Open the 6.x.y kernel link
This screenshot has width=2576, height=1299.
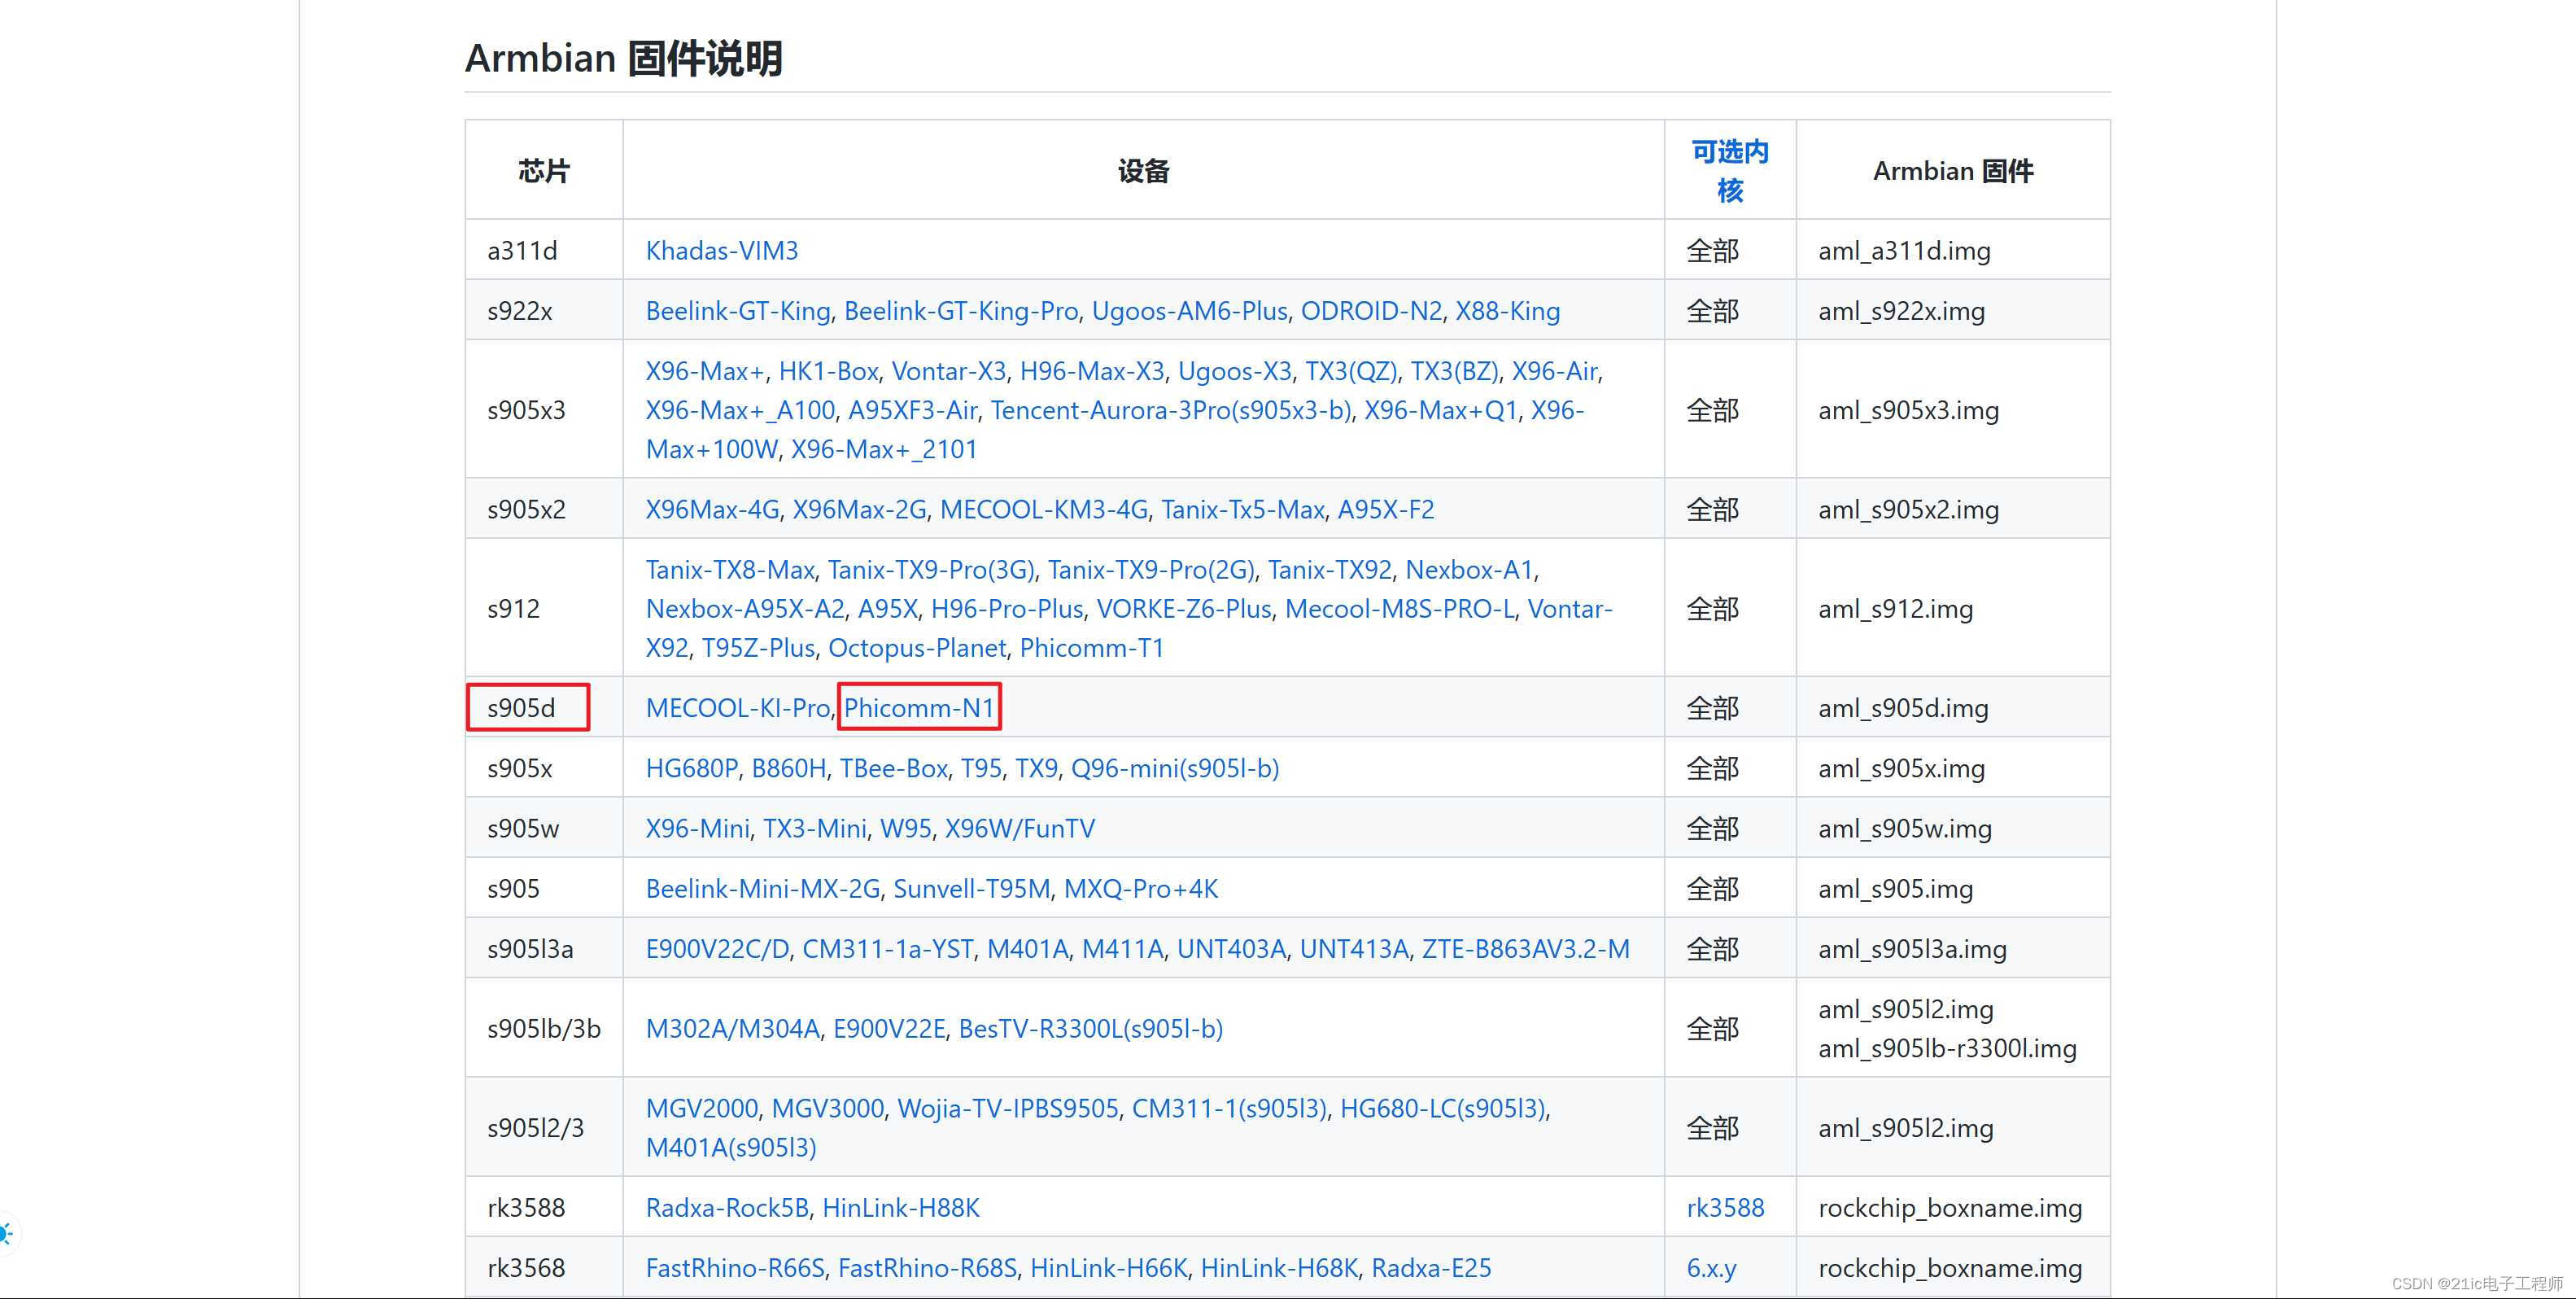pyautogui.click(x=1710, y=1268)
